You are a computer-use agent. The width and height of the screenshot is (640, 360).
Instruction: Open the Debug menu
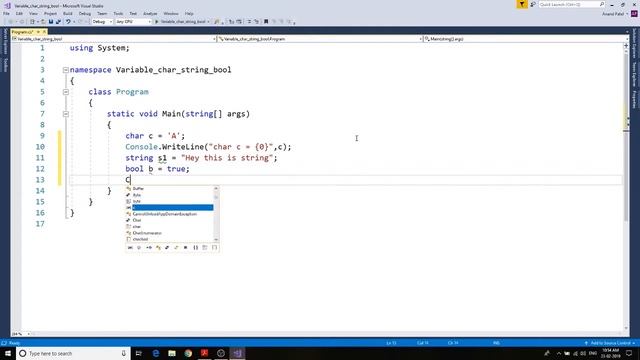coord(84,13)
